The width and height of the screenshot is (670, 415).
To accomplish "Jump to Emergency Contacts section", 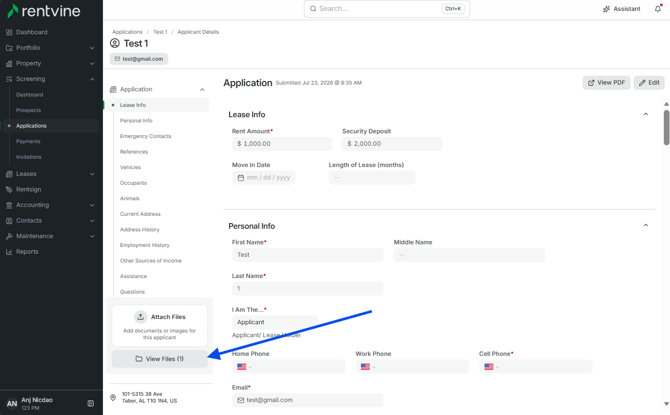I will (145, 136).
